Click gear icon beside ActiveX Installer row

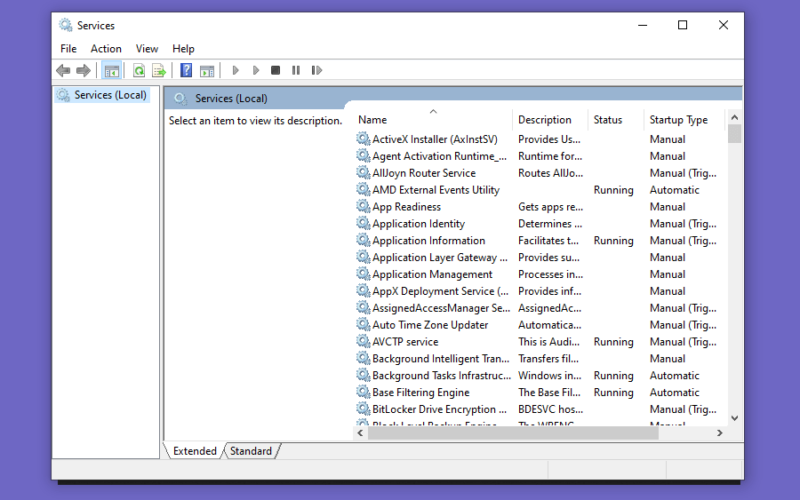(x=363, y=139)
